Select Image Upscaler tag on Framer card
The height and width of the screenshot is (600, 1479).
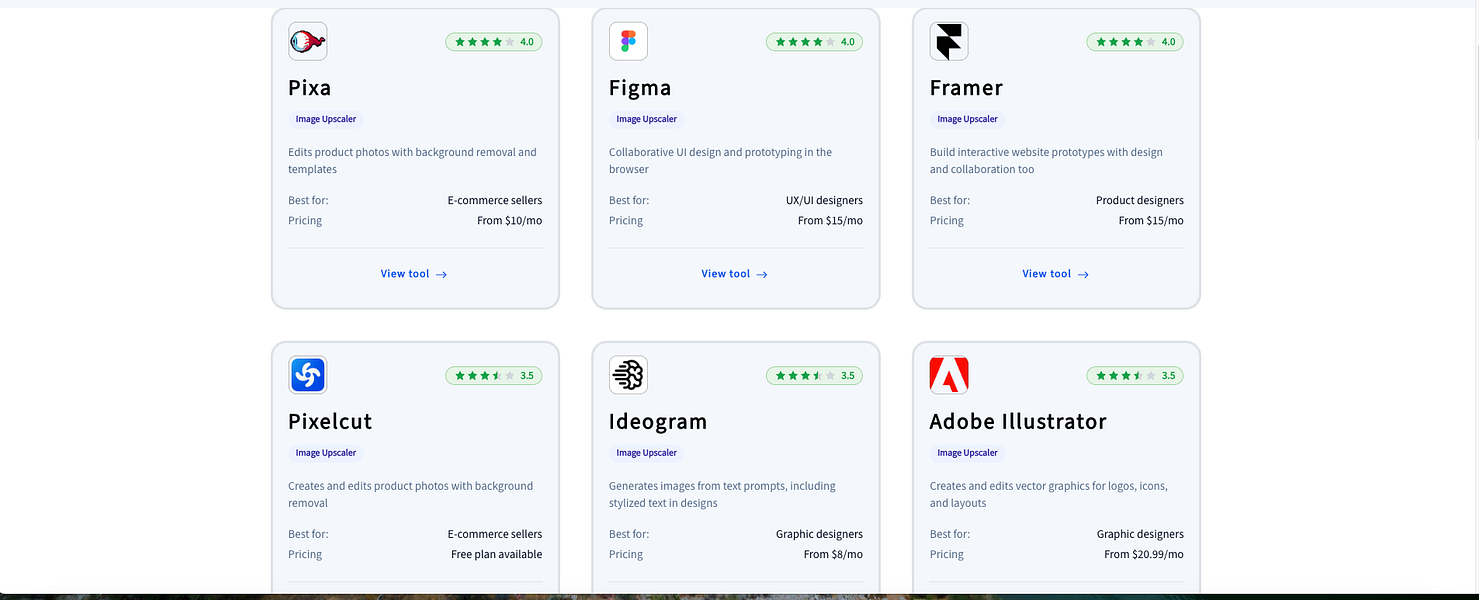click(x=967, y=119)
